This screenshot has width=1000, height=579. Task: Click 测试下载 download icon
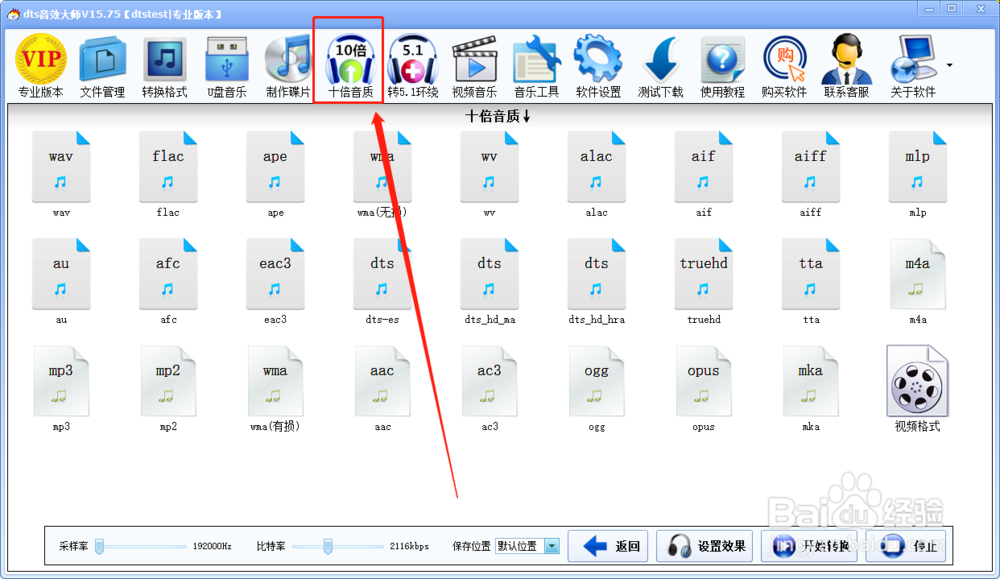pos(660,66)
